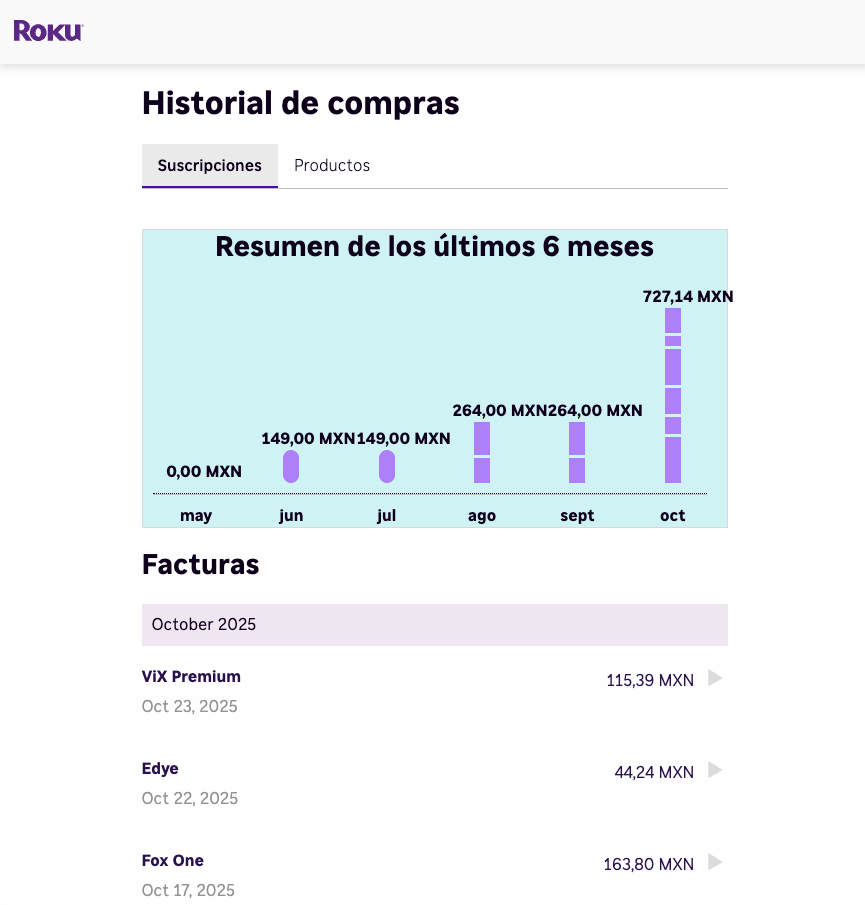Image resolution: width=865 pixels, height=905 pixels.
Task: Click the Oct 23, 2025 date
Action: coord(189,706)
